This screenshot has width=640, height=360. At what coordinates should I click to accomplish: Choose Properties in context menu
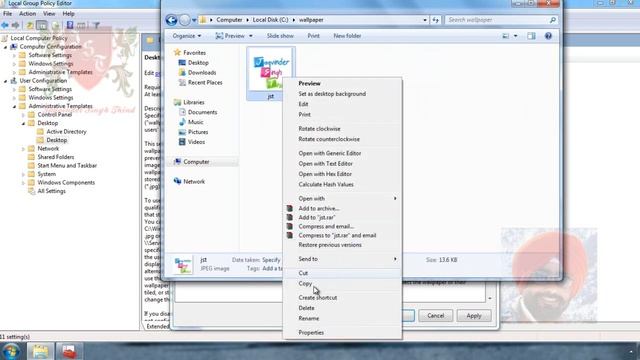(311, 333)
